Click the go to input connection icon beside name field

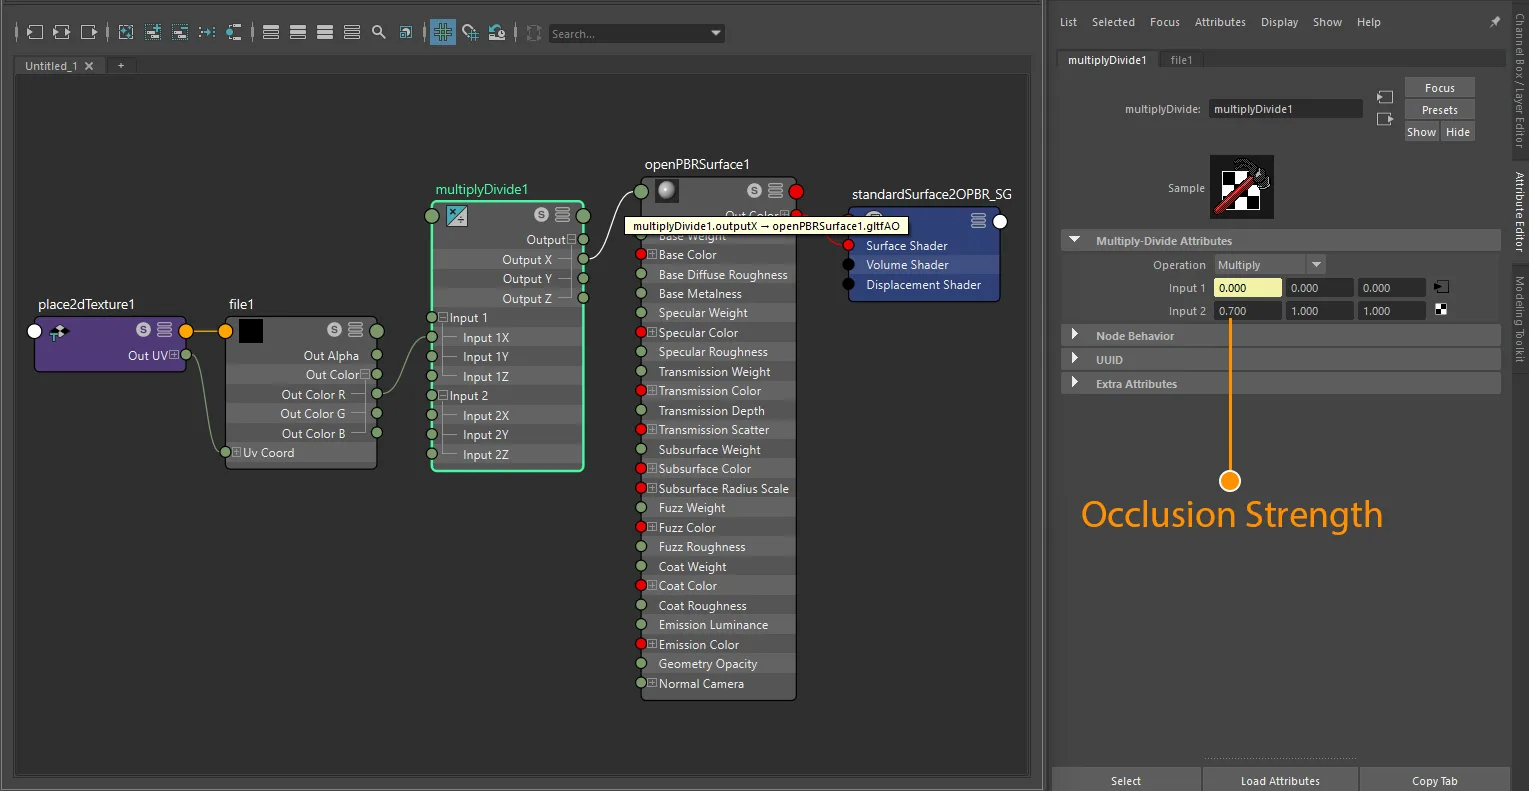click(1385, 97)
